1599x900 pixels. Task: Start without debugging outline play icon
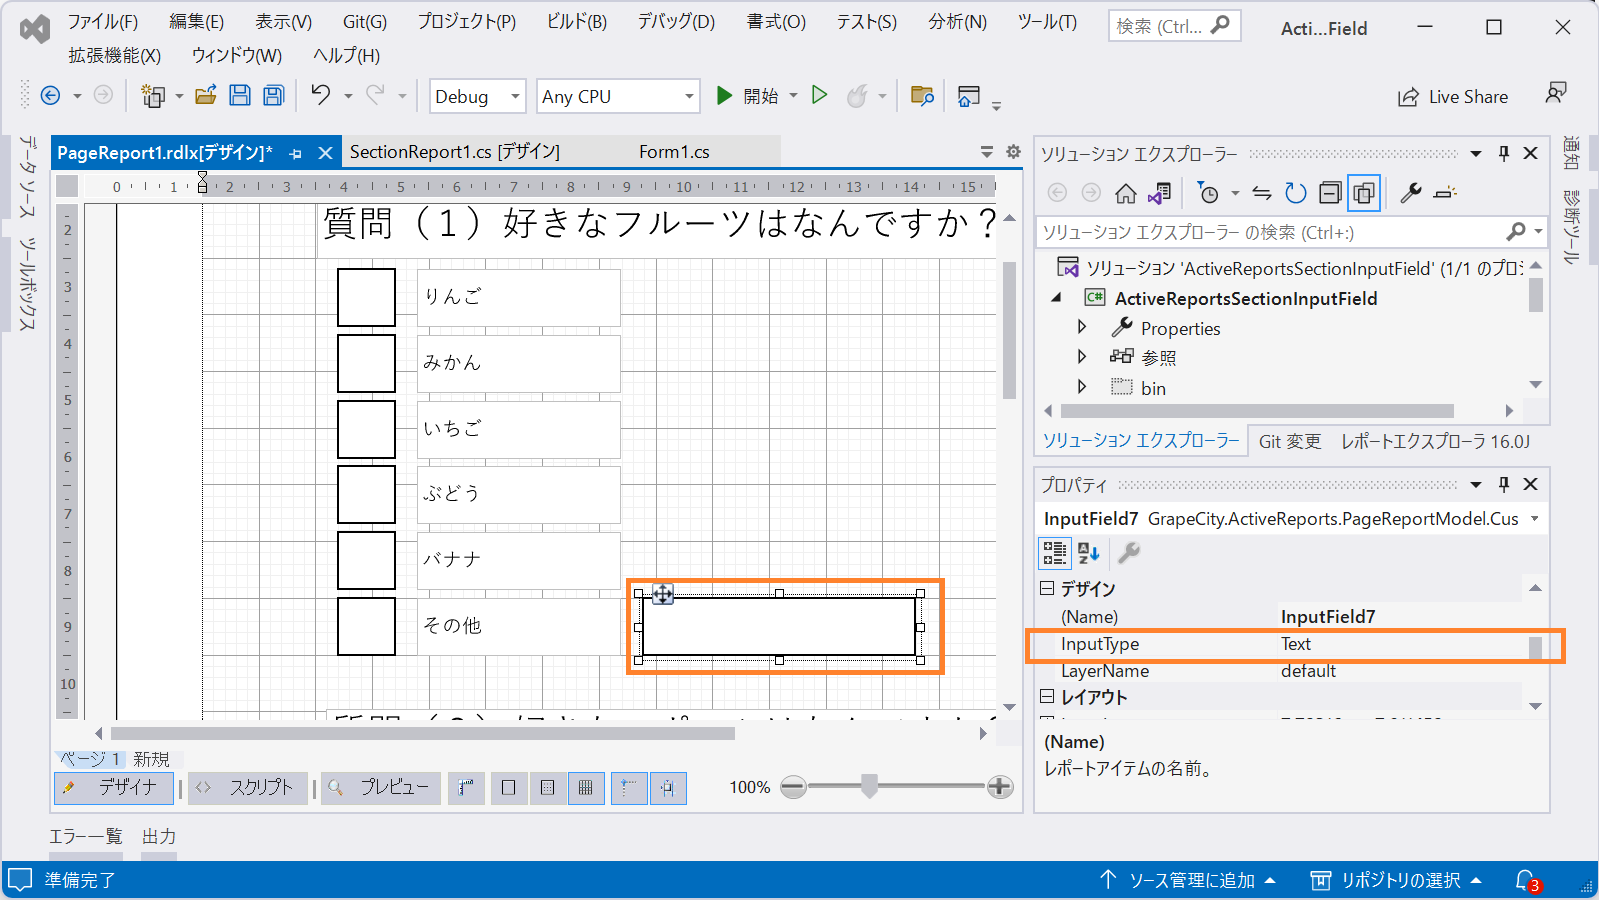point(819,96)
